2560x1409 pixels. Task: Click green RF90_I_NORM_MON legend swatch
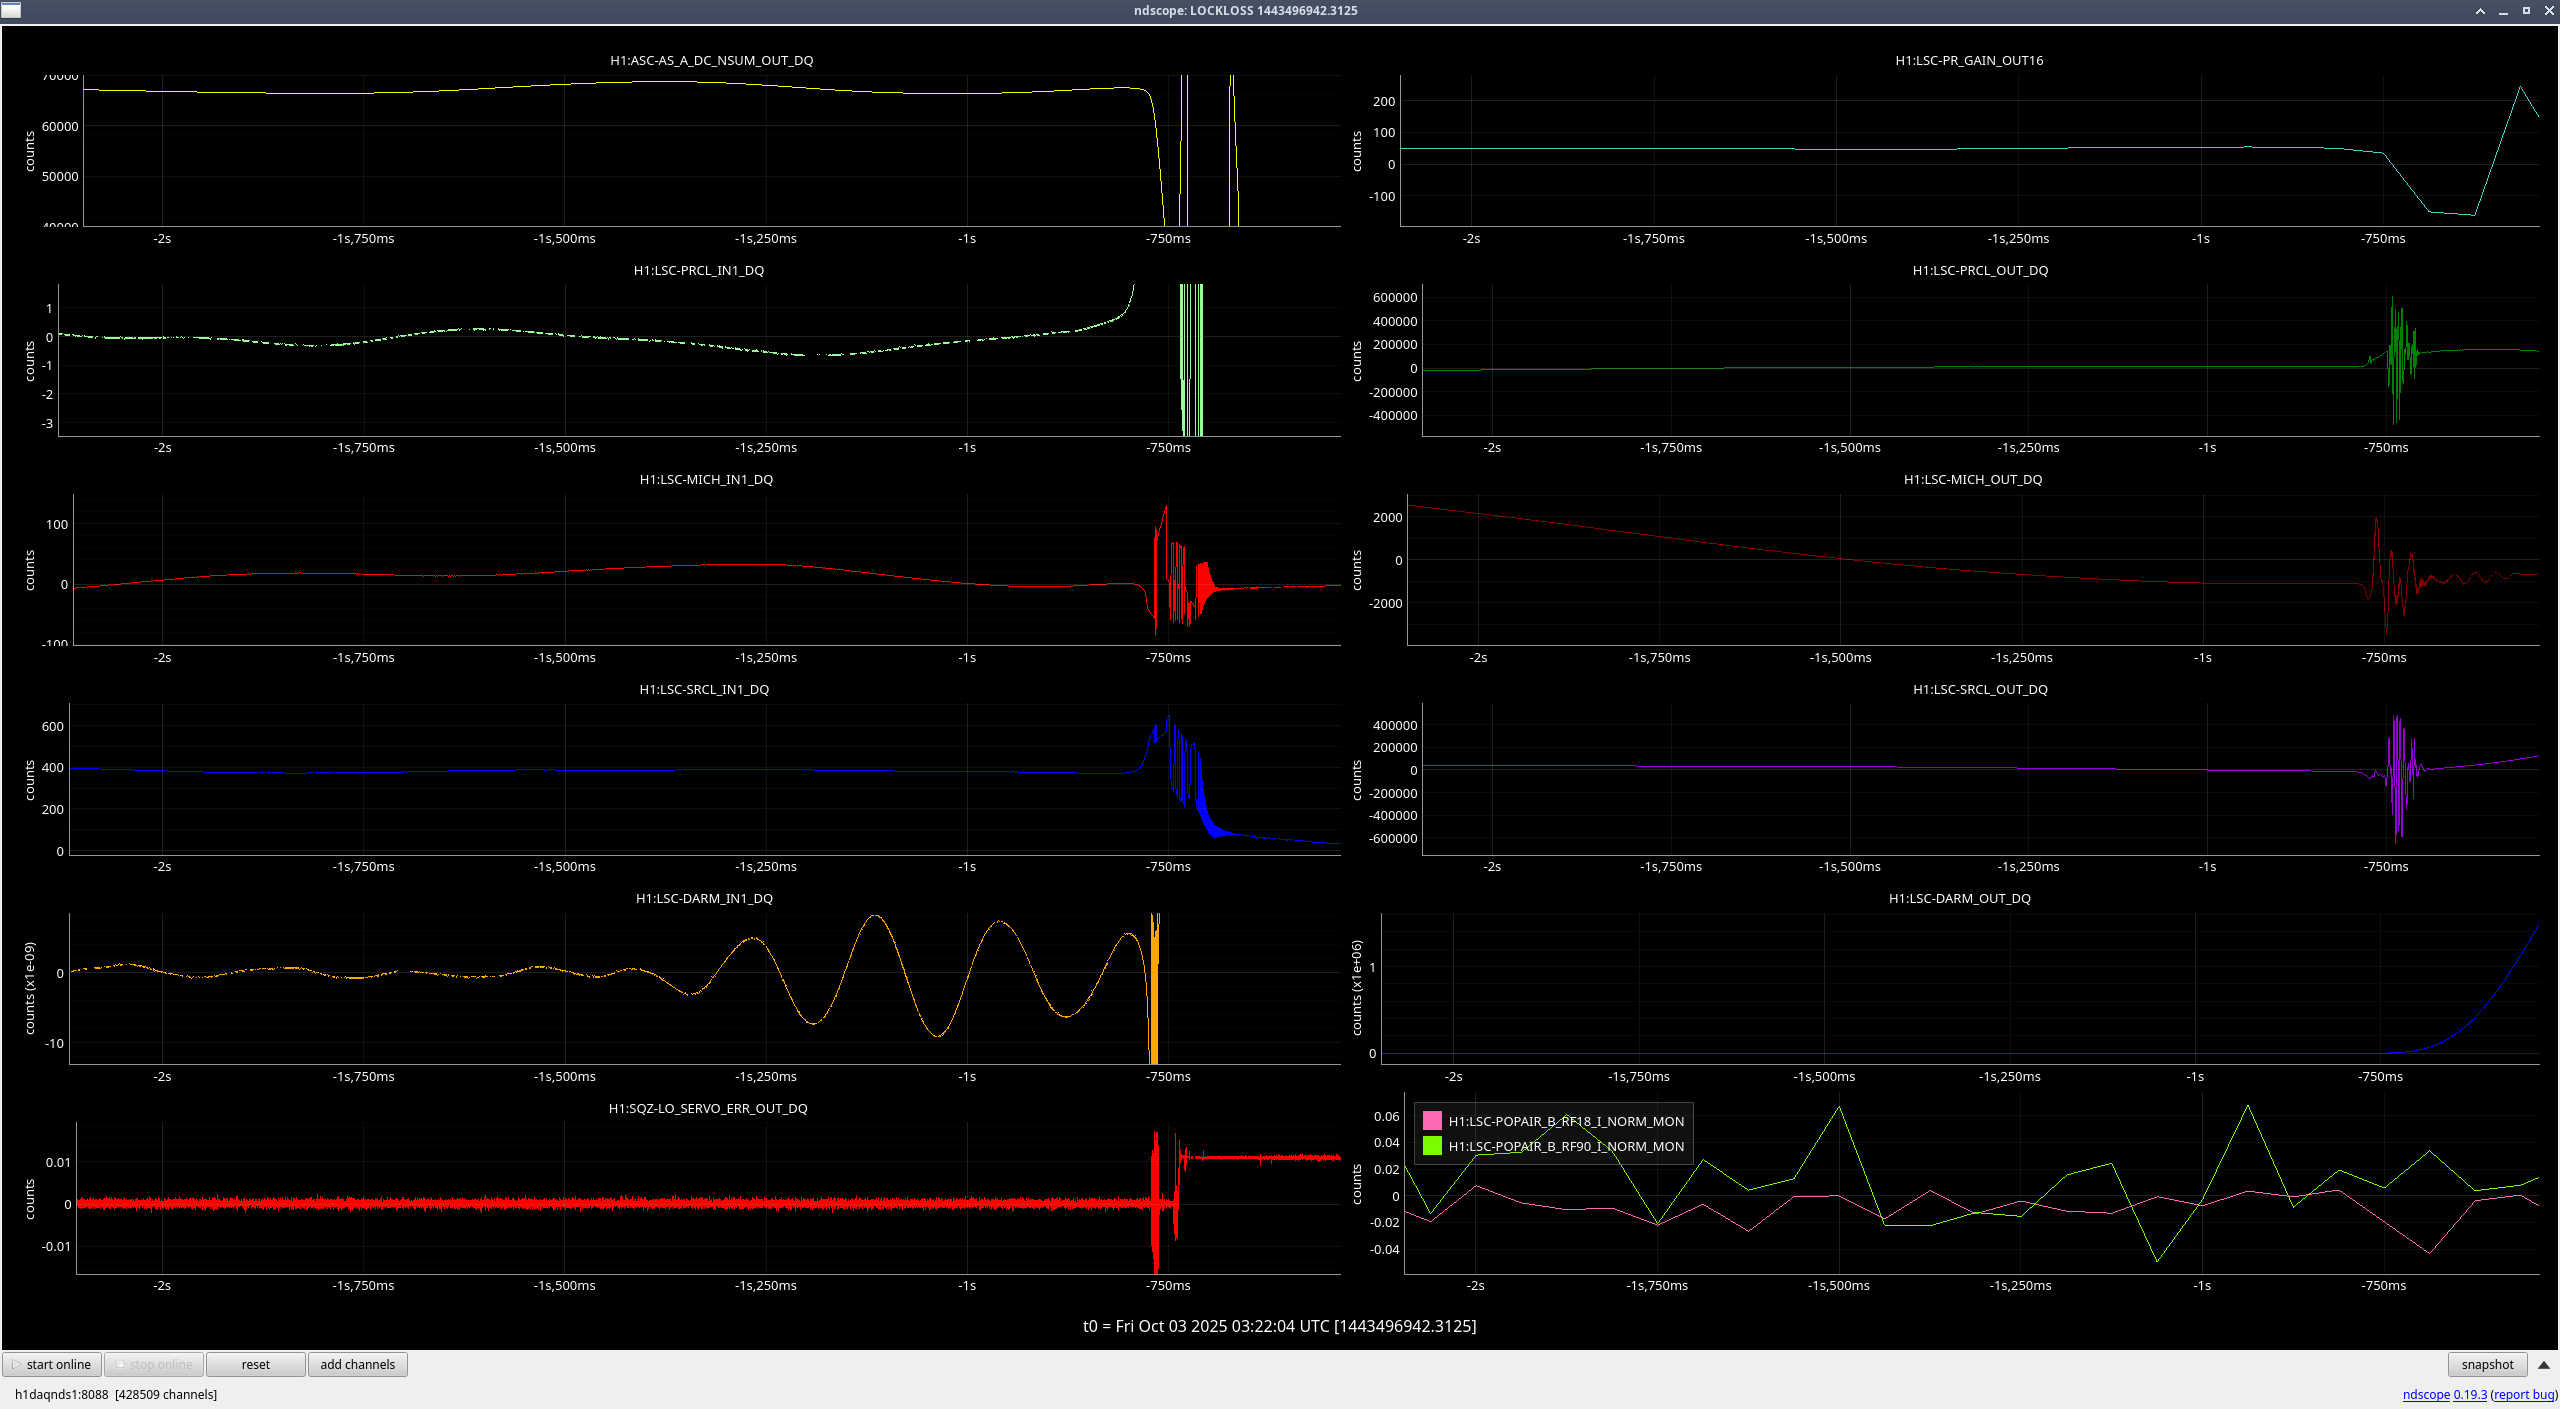click(x=1432, y=1146)
